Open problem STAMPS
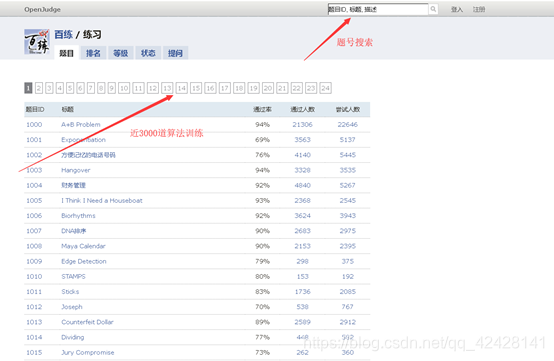The image size is (554, 361). 73,277
